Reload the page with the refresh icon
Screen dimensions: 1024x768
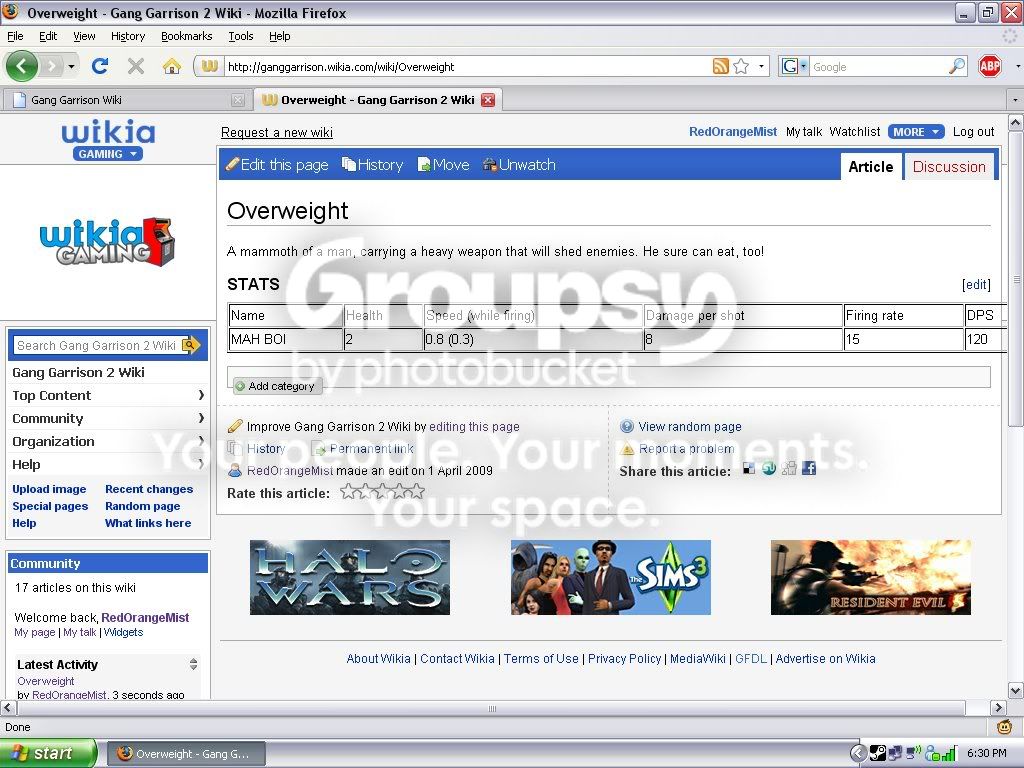coord(100,66)
